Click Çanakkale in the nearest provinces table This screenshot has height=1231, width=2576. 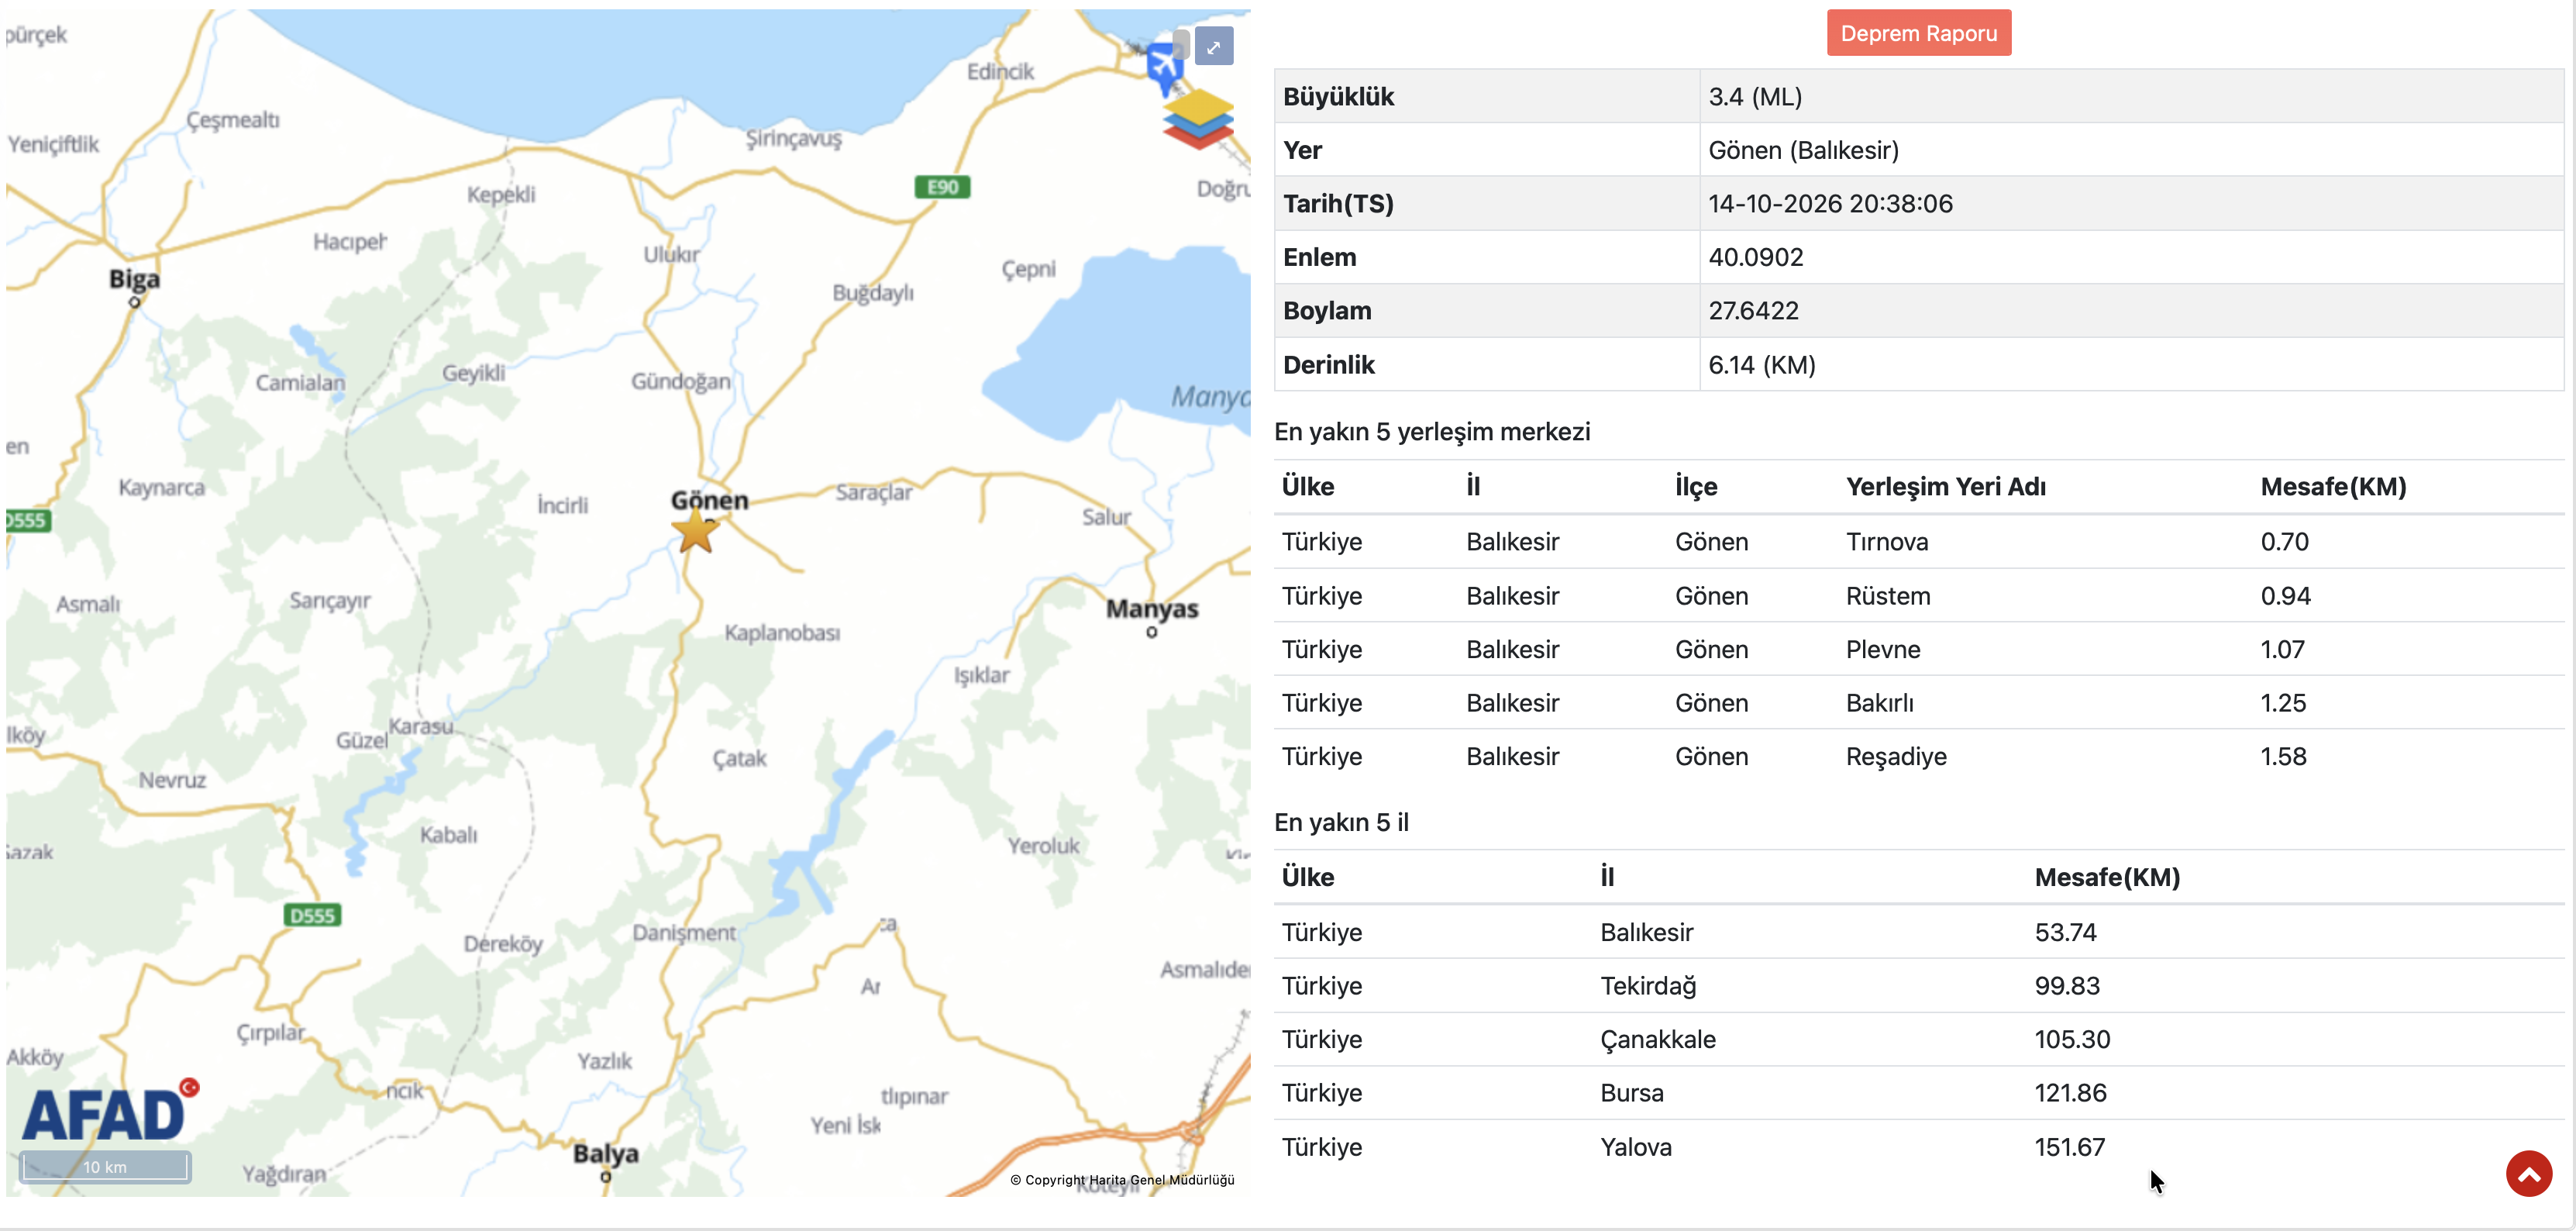pos(1657,1040)
